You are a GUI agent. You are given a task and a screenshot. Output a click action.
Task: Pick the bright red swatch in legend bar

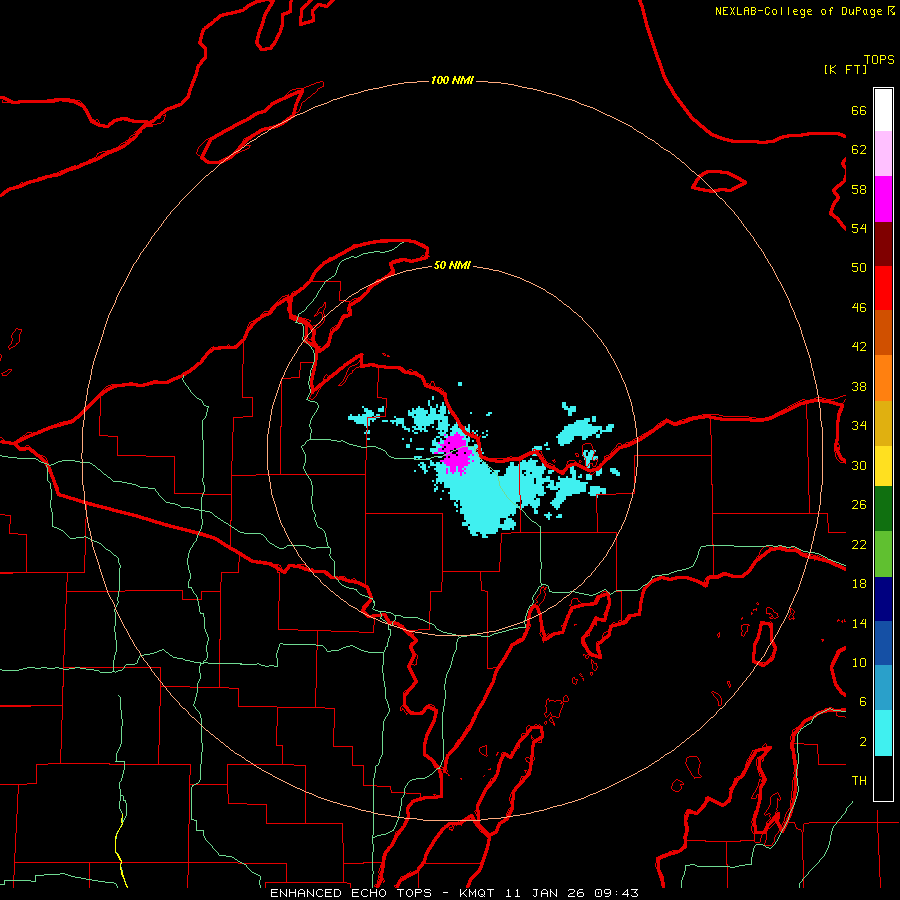(883, 288)
